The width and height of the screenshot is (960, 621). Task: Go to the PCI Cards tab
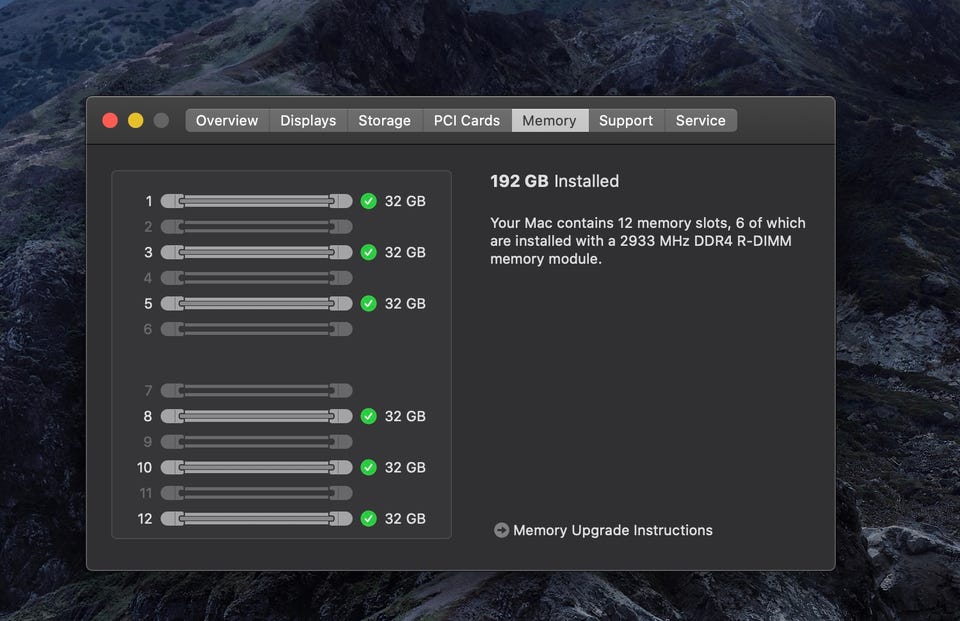coord(466,120)
